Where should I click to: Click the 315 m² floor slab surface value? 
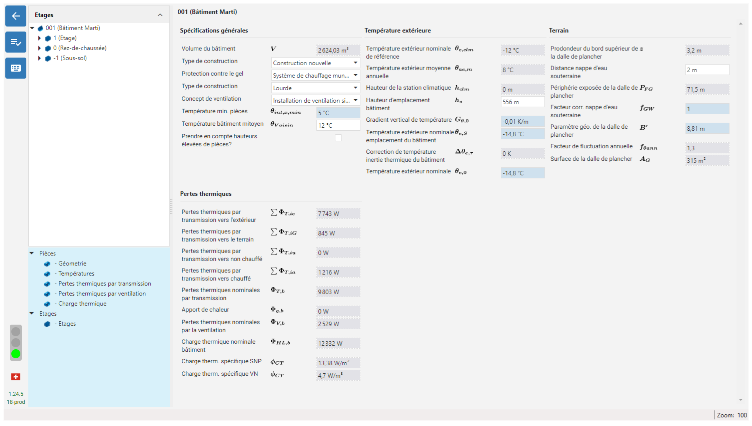point(707,160)
